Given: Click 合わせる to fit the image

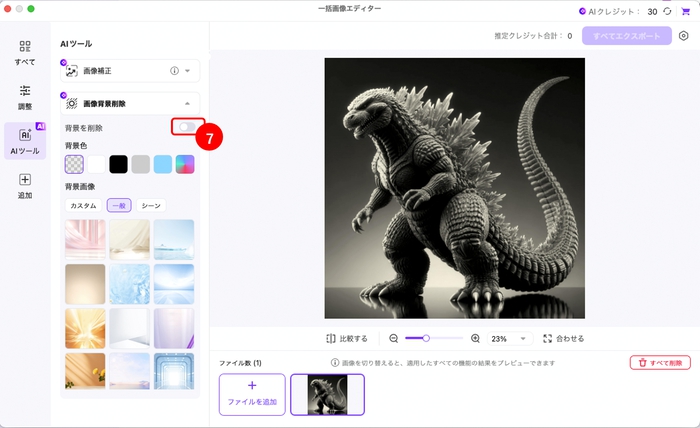Looking at the screenshot, I should 563,339.
